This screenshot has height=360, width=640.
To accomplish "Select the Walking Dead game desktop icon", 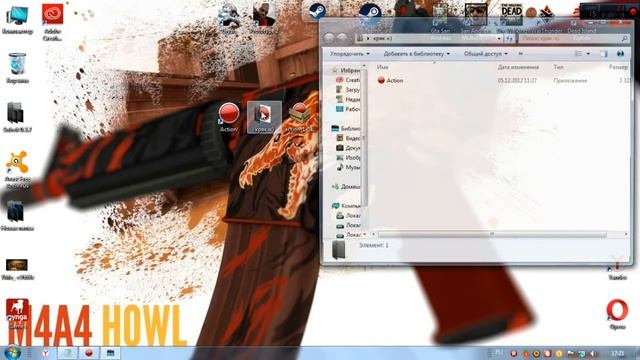I will [x=511, y=16].
